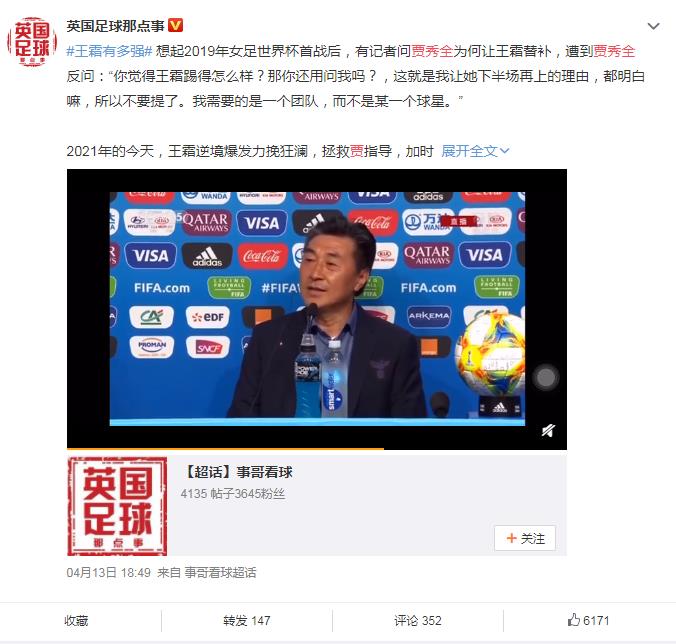This screenshot has height=644, width=676.
Task: Open 英国足球 super-topic logo thumbnail
Action: (117, 506)
